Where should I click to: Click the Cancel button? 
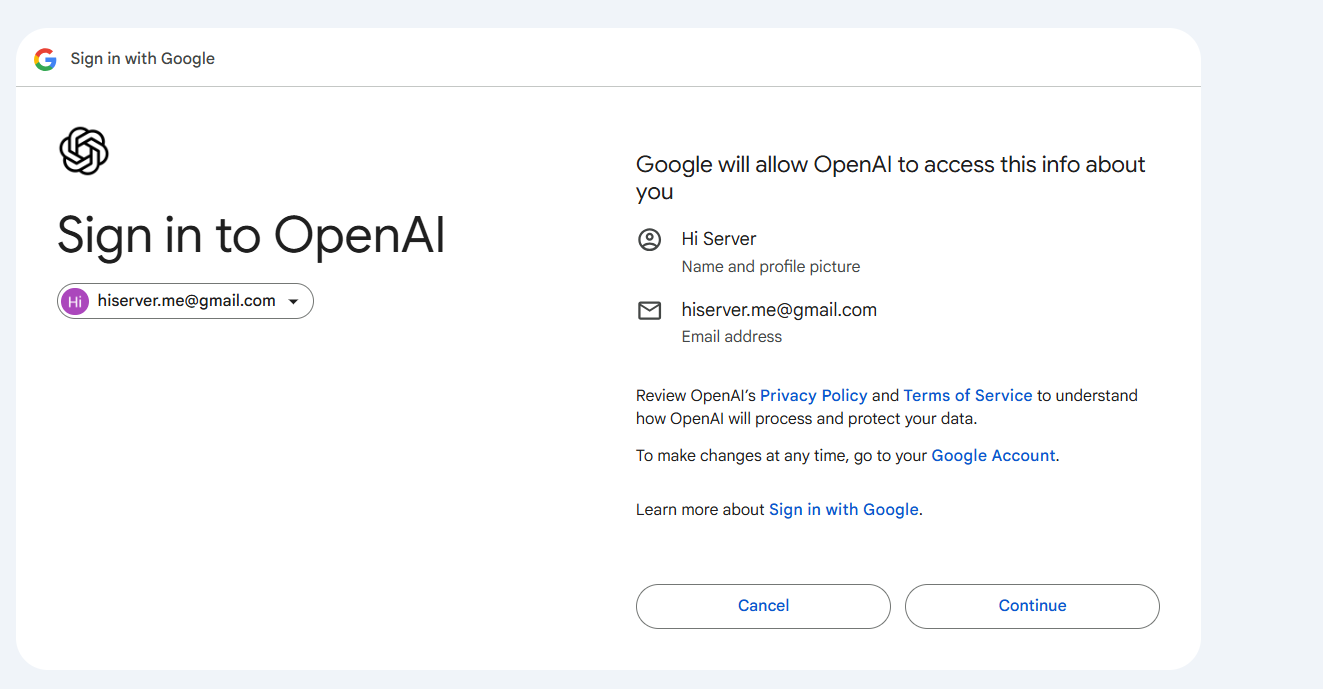[763, 606]
